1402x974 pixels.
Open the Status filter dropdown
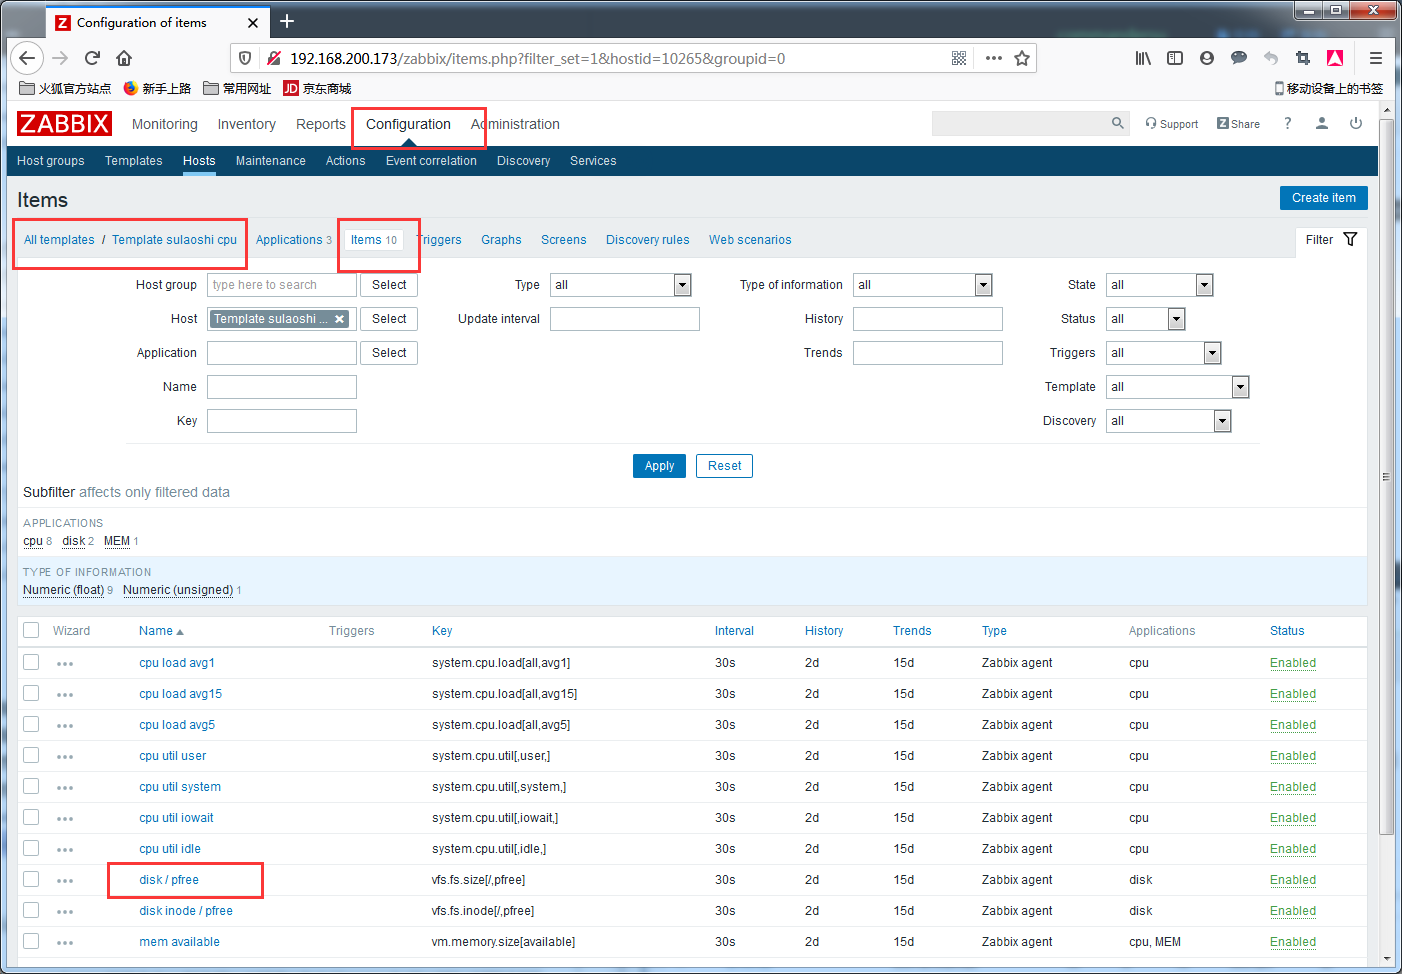pos(1146,319)
